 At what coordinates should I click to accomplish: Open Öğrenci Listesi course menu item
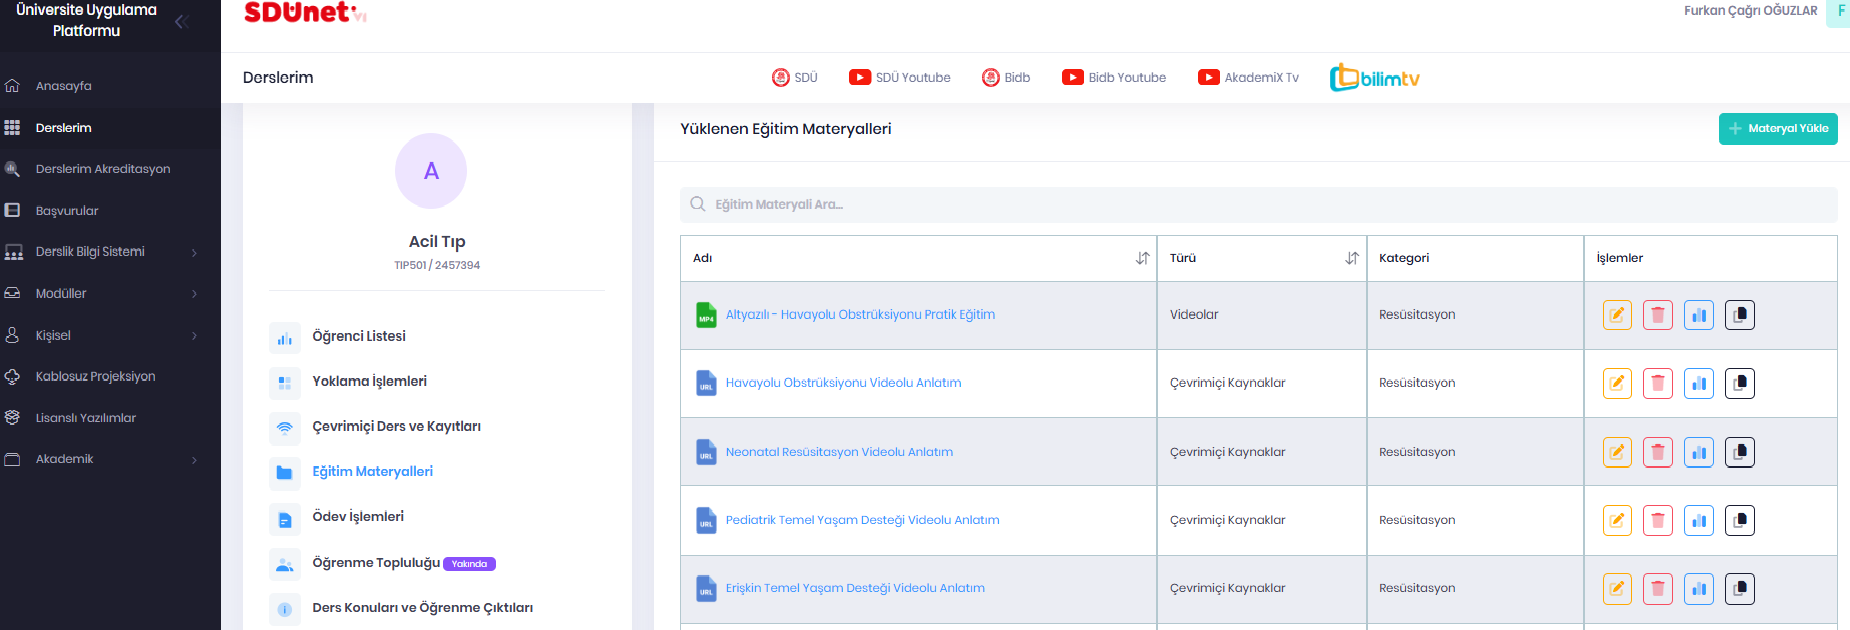point(358,337)
